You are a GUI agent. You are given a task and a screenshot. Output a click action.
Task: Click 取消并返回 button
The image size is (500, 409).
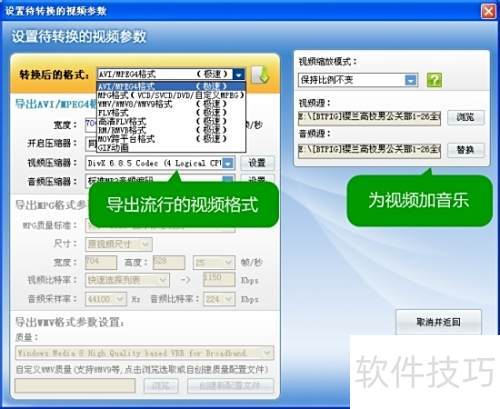coord(438,322)
